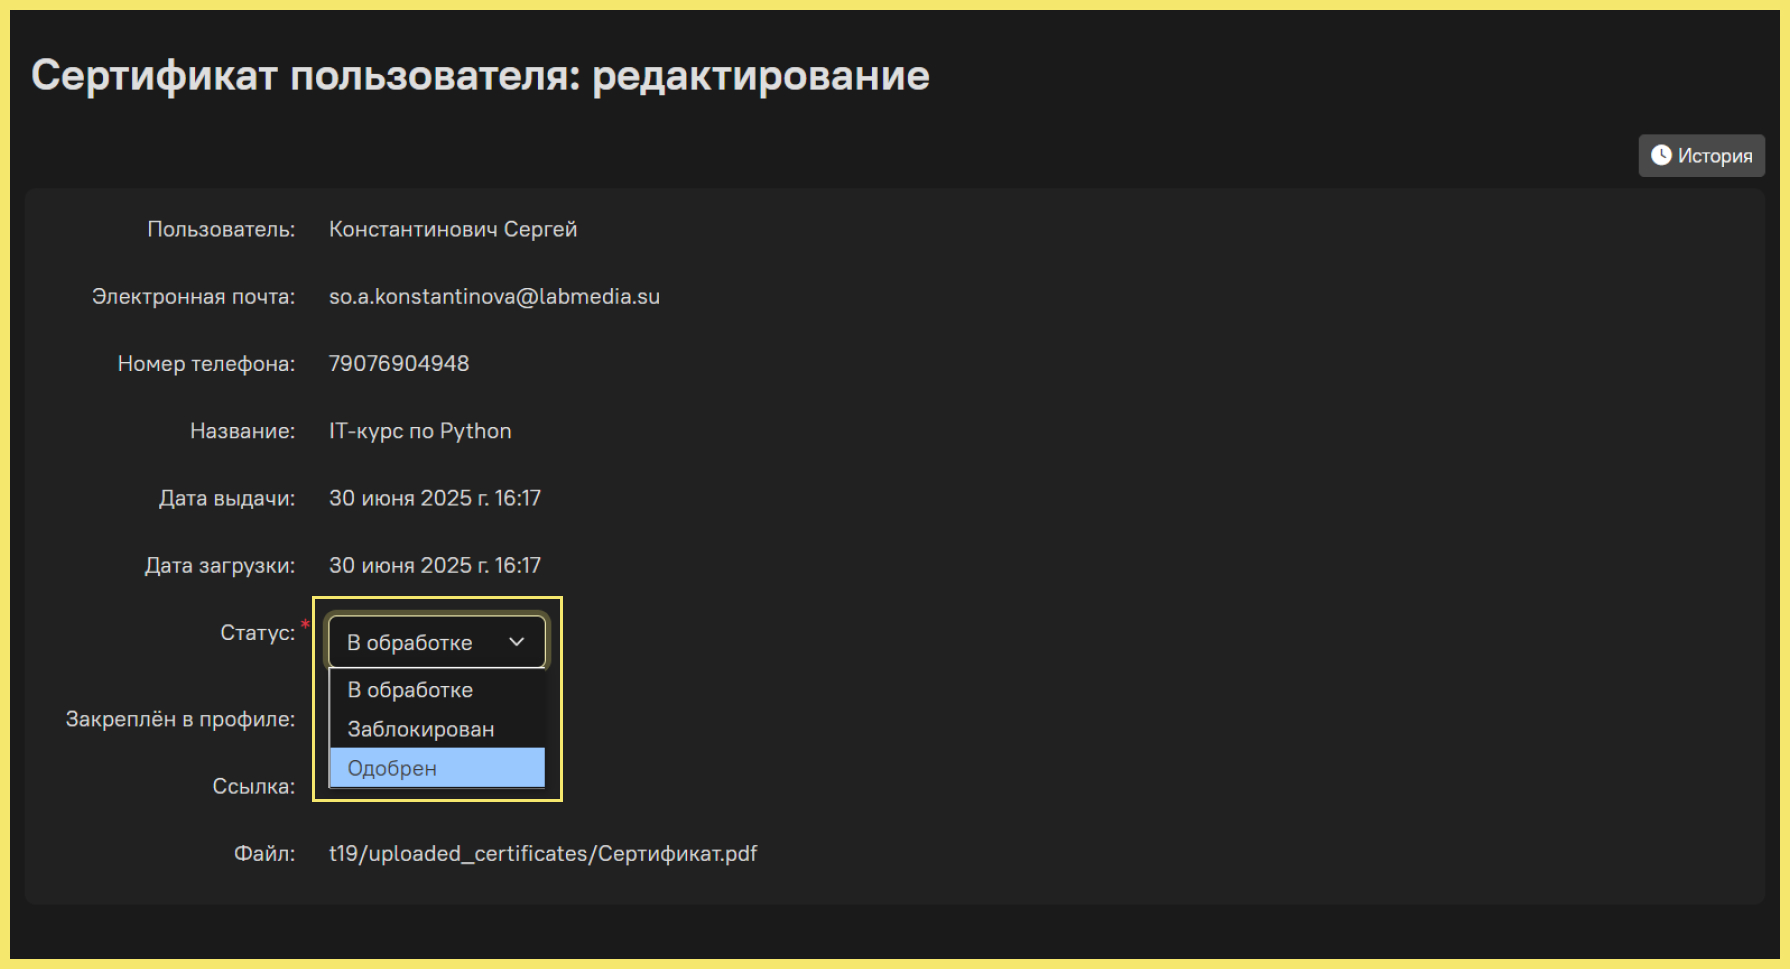Click the Дата выдачи value 30 июня 2025
This screenshot has width=1790, height=969.
435,498
